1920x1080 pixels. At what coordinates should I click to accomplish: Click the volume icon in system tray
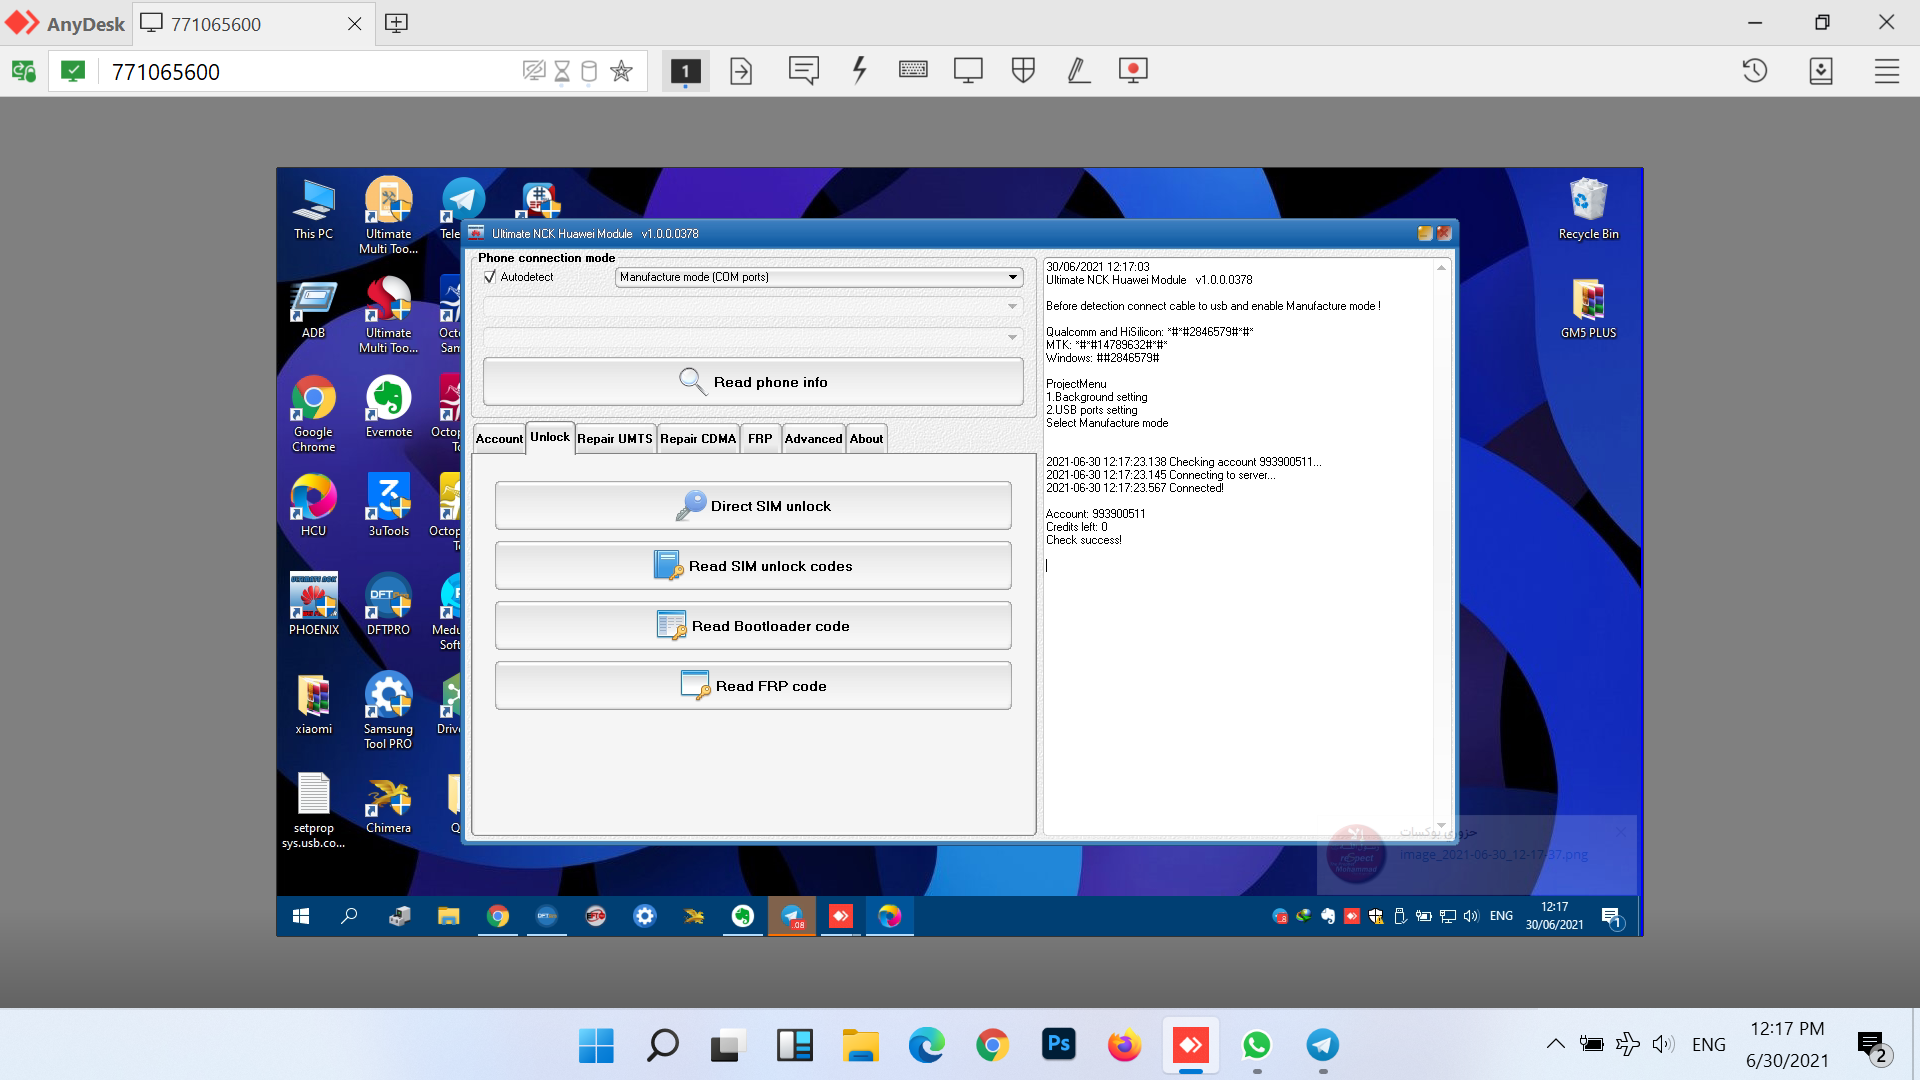1663,1044
